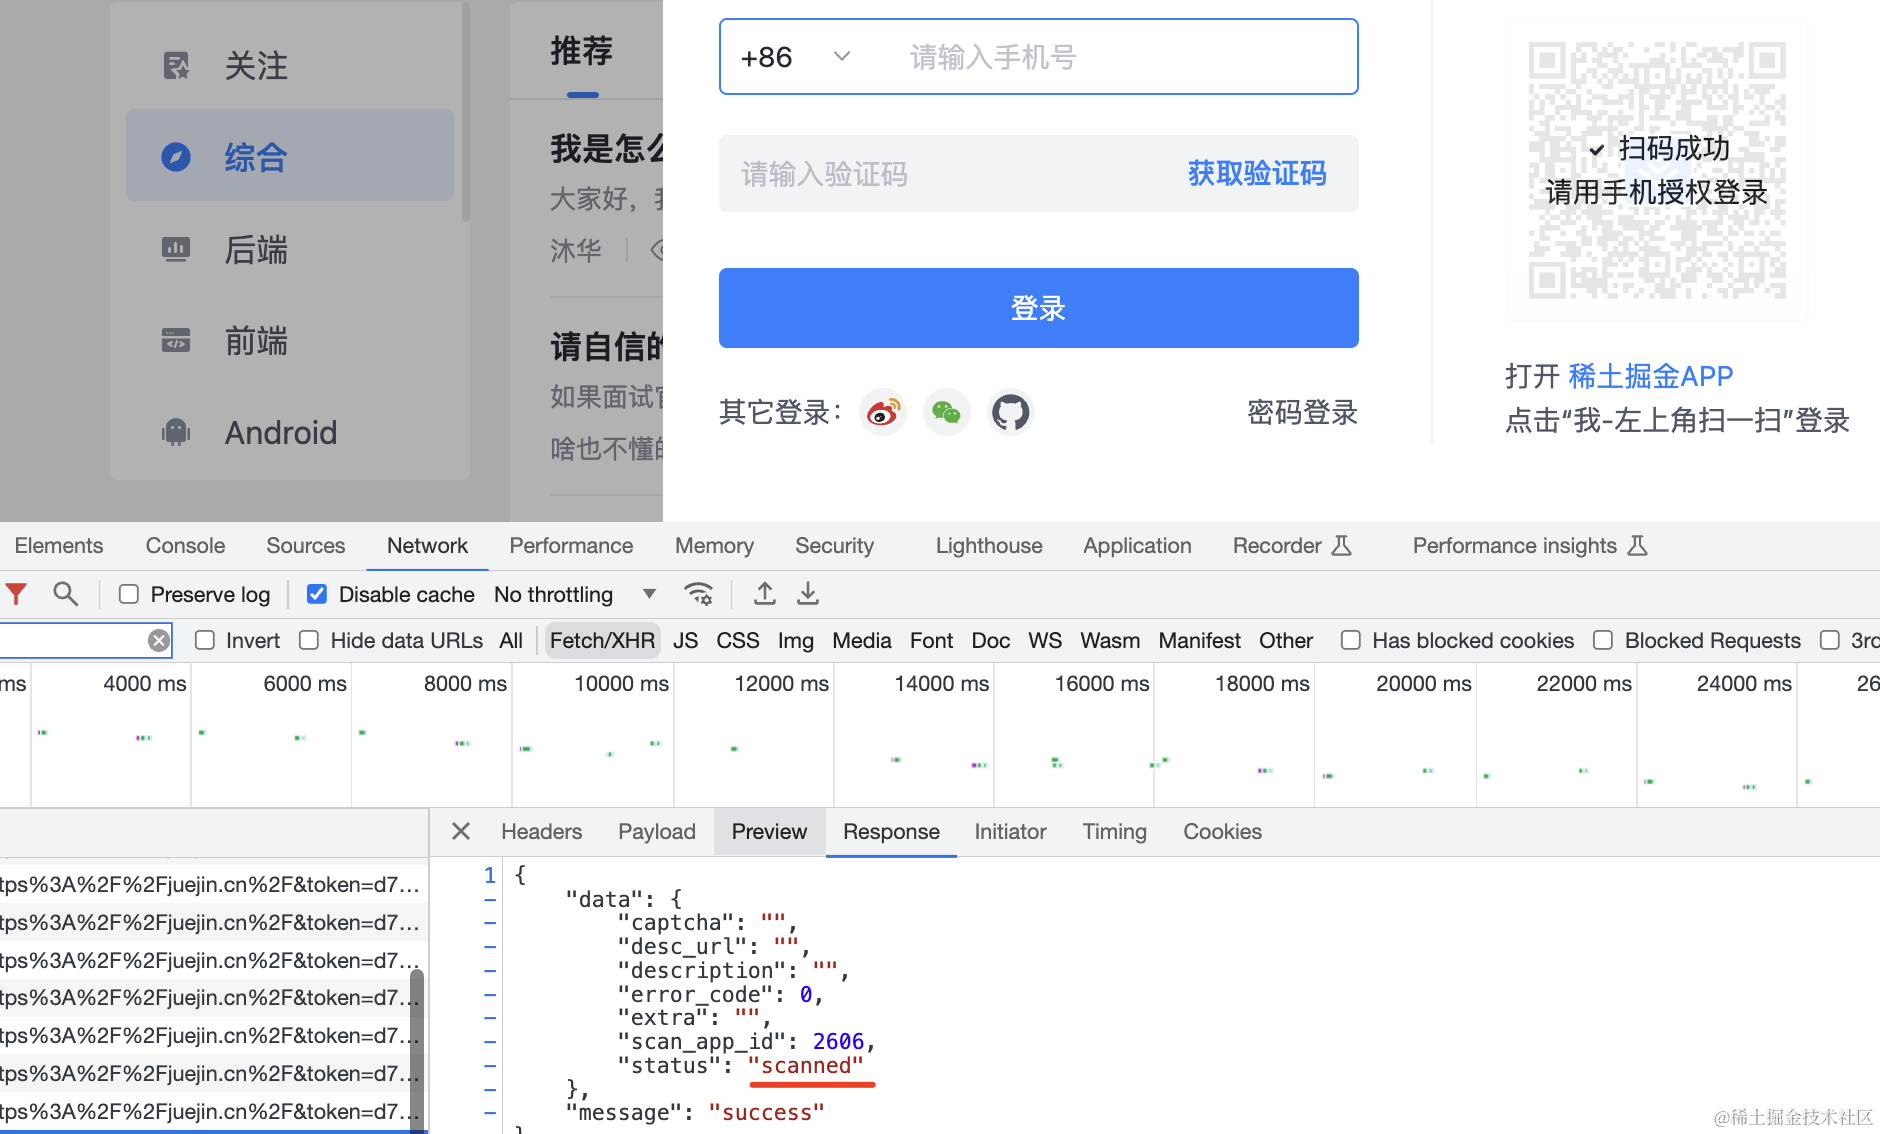Screen dimensions: 1880x1134
Task: Open the network search magnifier icon
Action: coord(66,594)
